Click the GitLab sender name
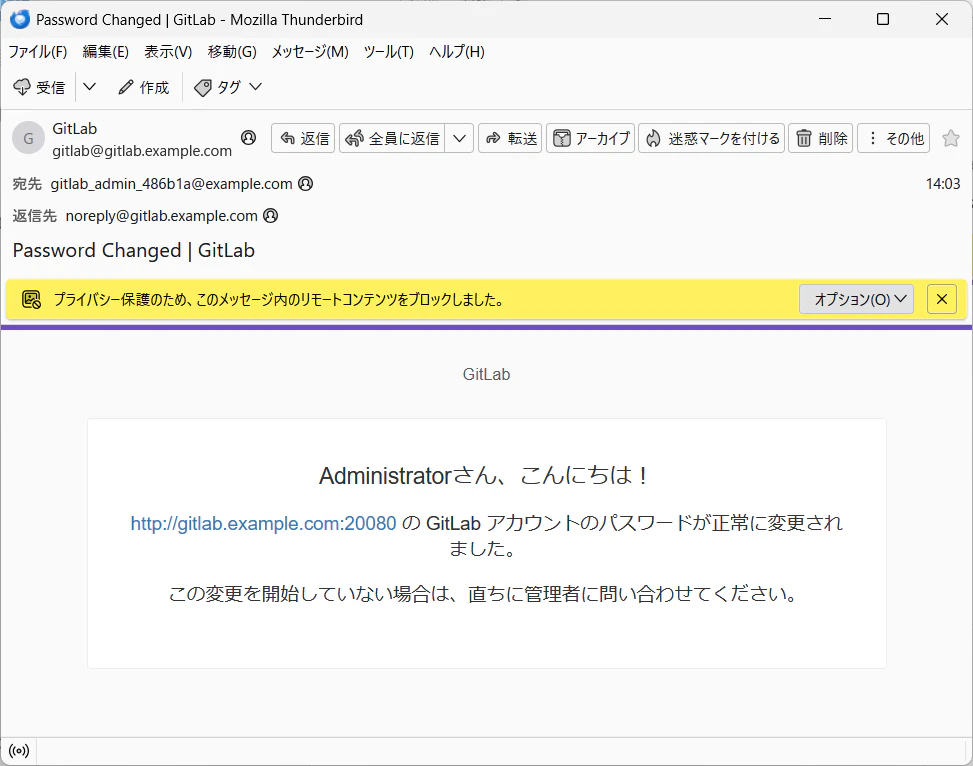Viewport: 973px width, 766px height. click(x=74, y=128)
